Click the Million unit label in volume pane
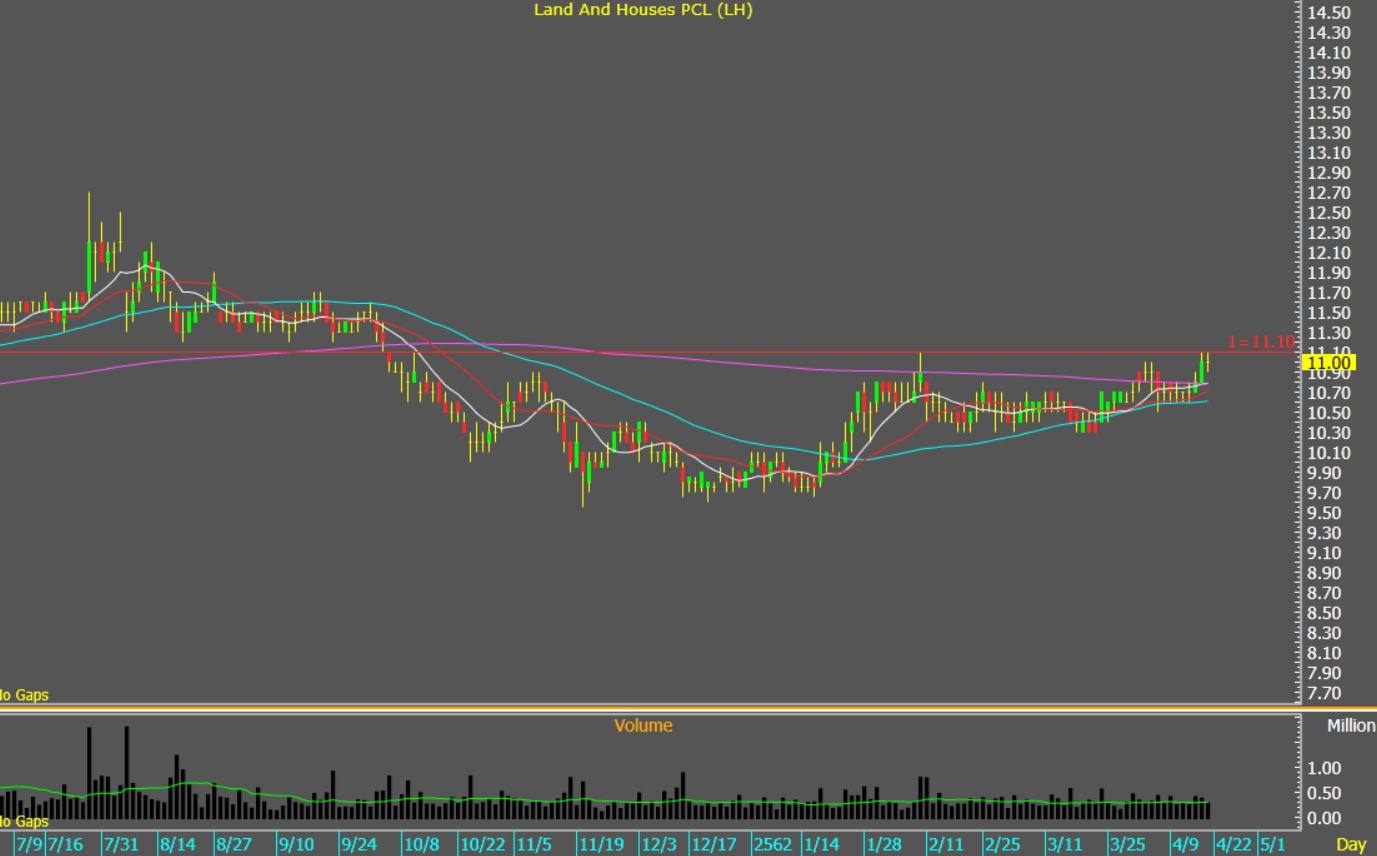1377x856 pixels. 1351,726
